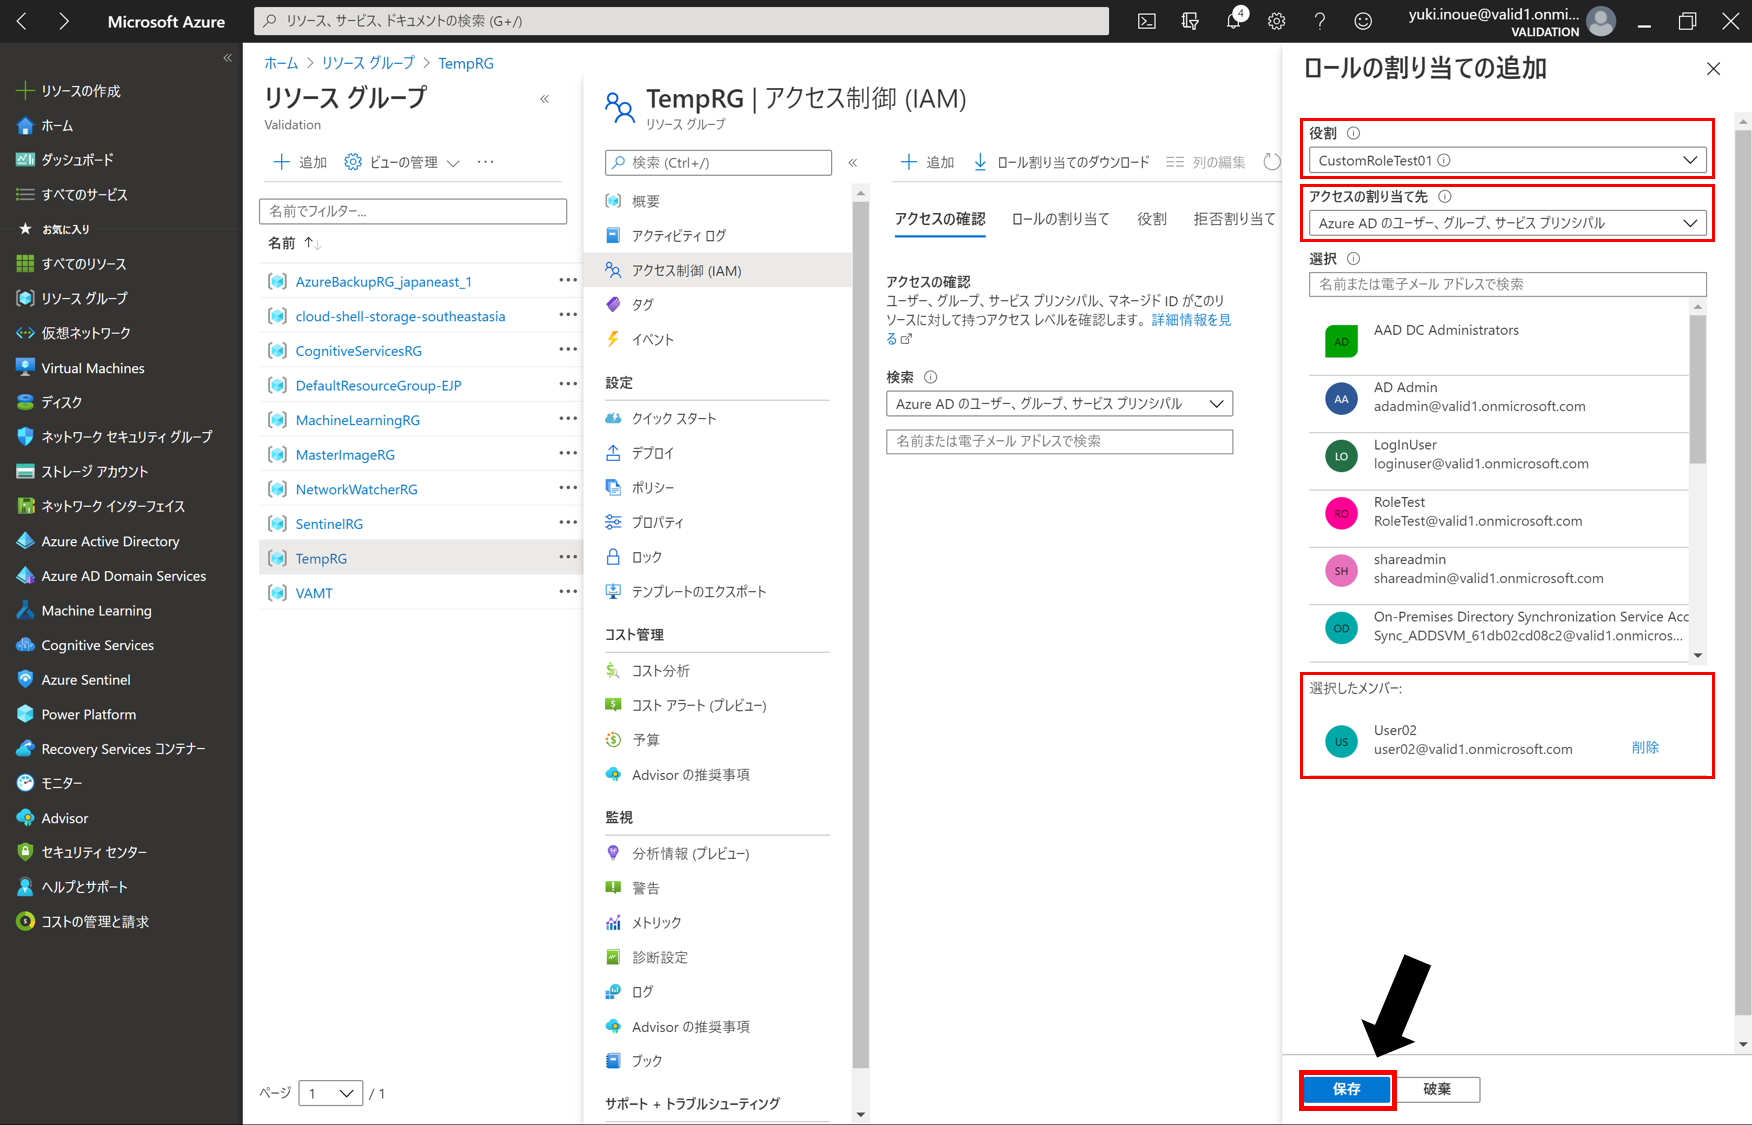Image resolution: width=1752 pixels, height=1125 pixels.
Task: Switch to the アクセスの確認 tab
Action: point(940,219)
